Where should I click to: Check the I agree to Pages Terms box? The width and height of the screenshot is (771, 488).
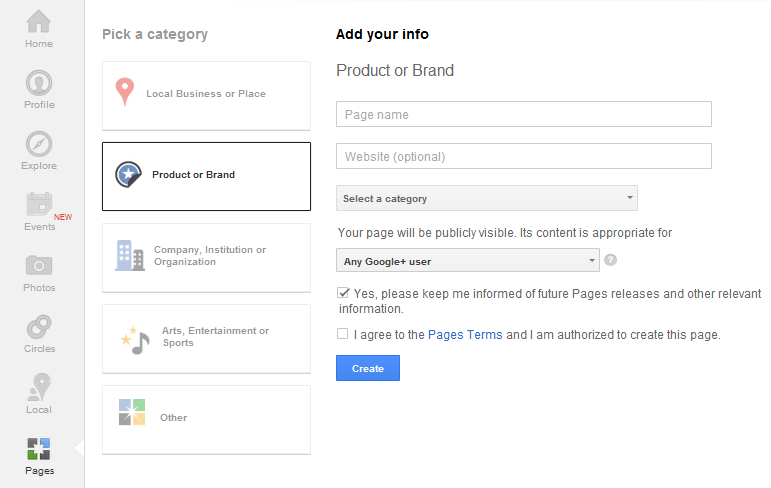[342, 334]
